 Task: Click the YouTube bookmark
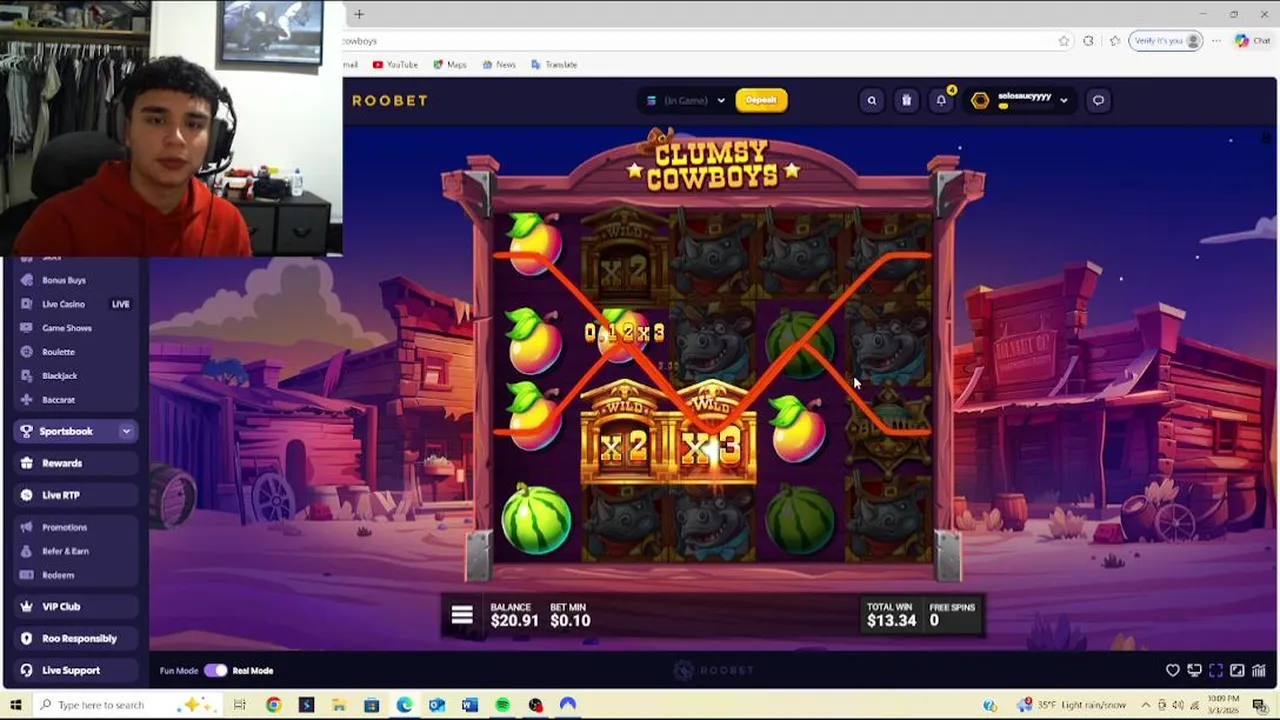click(x=395, y=64)
